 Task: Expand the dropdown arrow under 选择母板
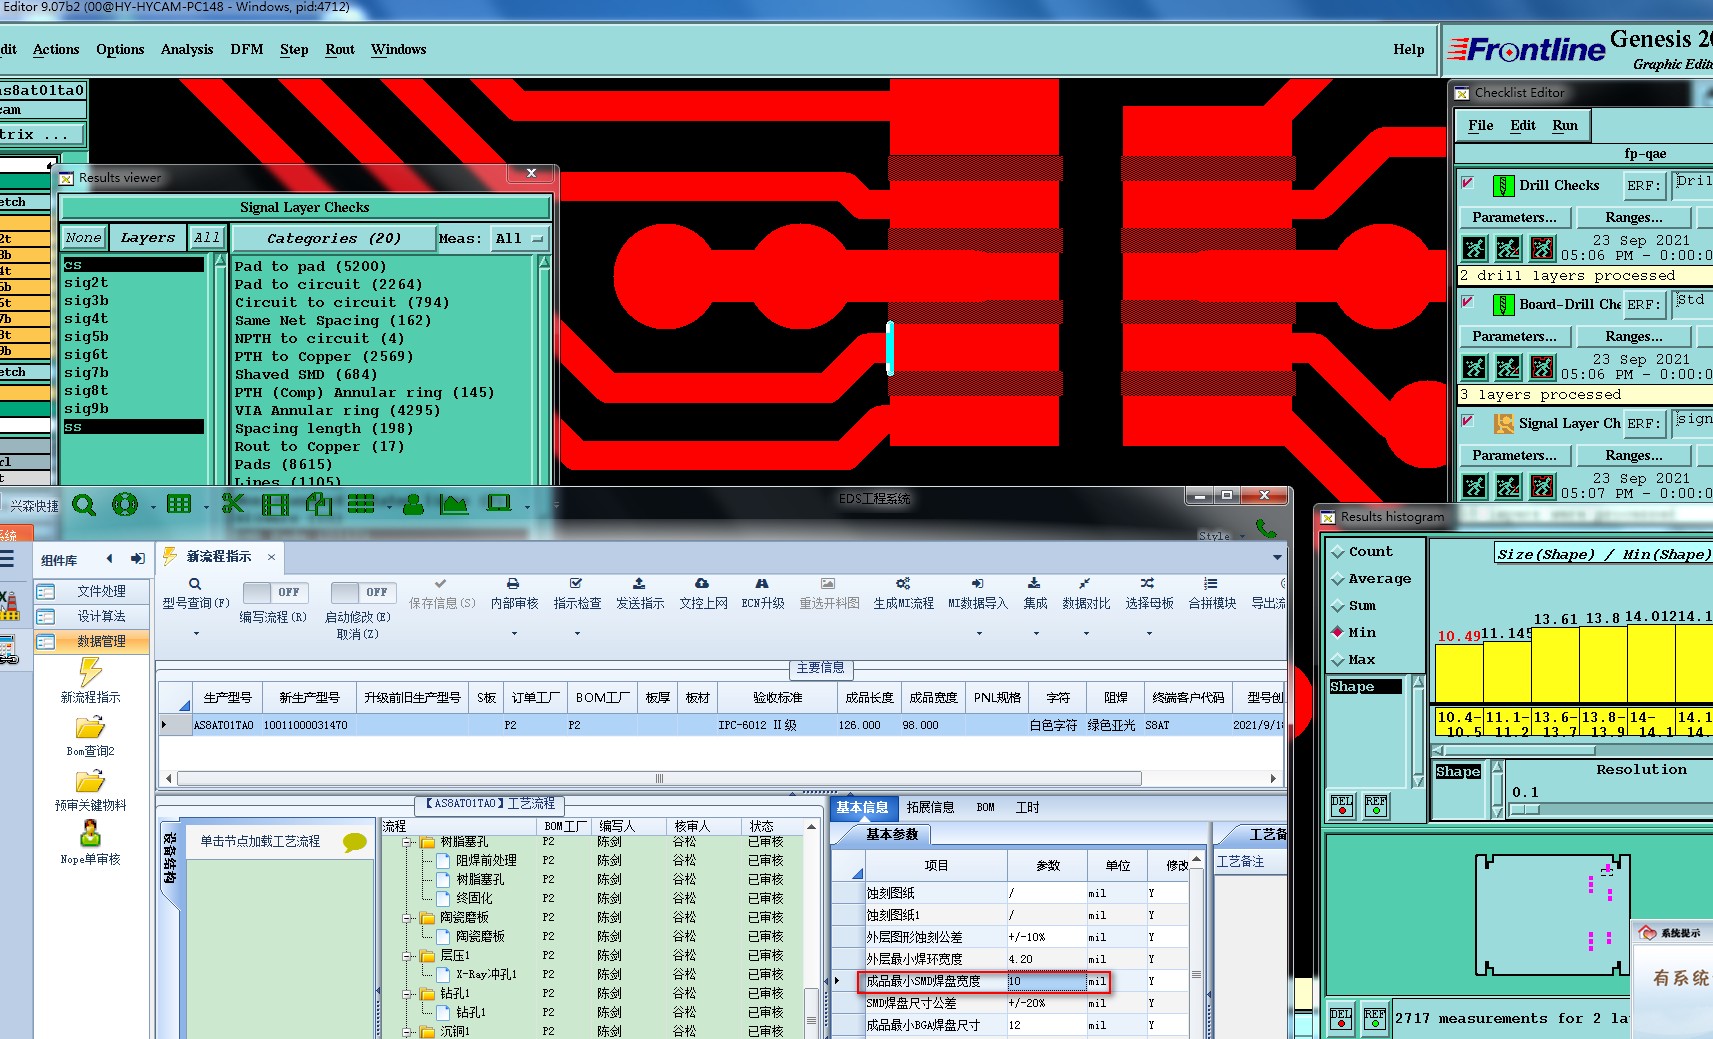[x=1149, y=633]
